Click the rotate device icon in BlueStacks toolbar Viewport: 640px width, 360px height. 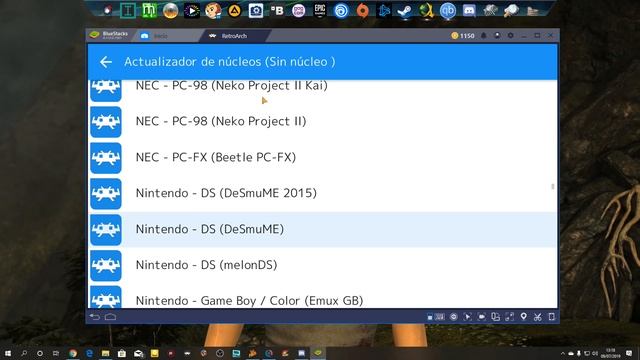551,317
